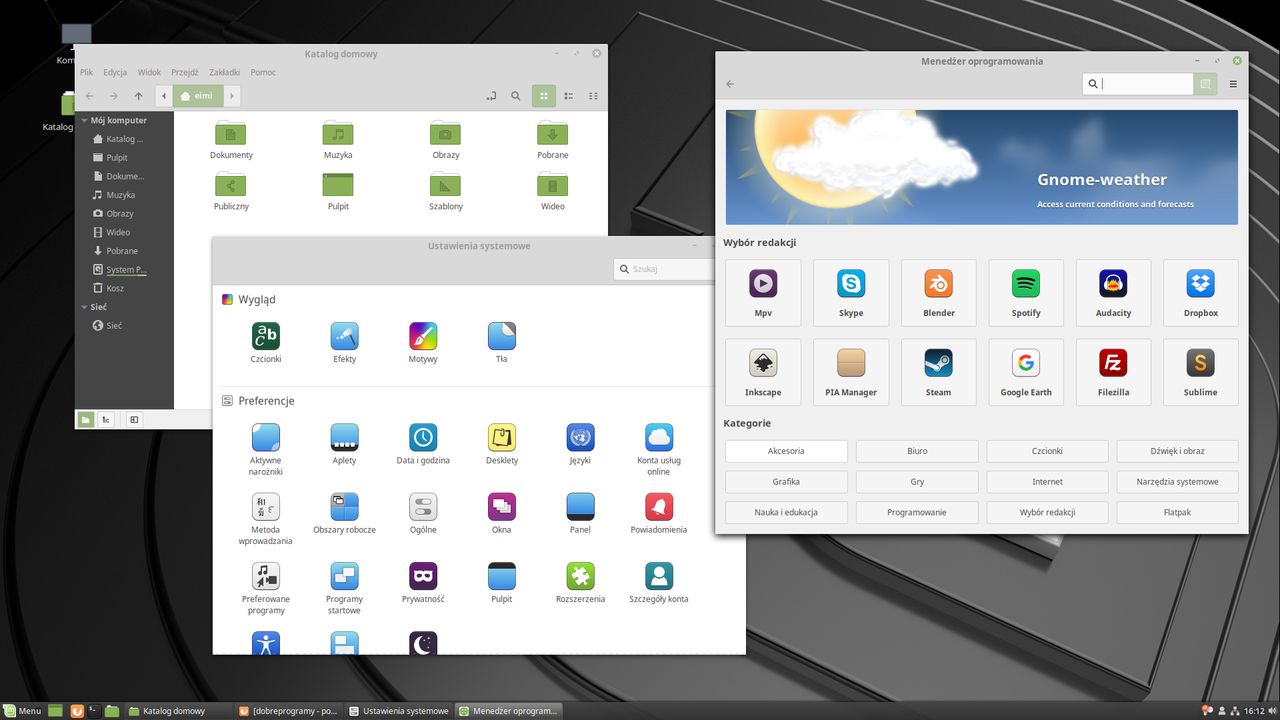Viewport: 1280px width, 720px height.
Task: Open Ogólne settings
Action: (x=423, y=507)
